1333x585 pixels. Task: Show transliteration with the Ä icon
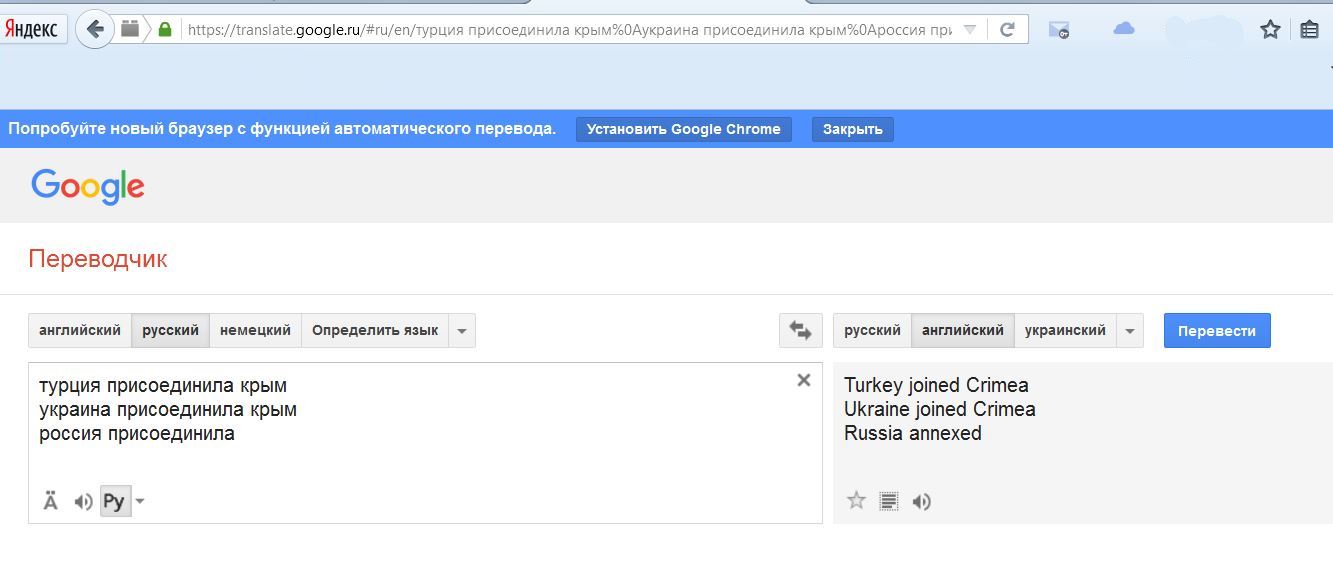[51, 501]
